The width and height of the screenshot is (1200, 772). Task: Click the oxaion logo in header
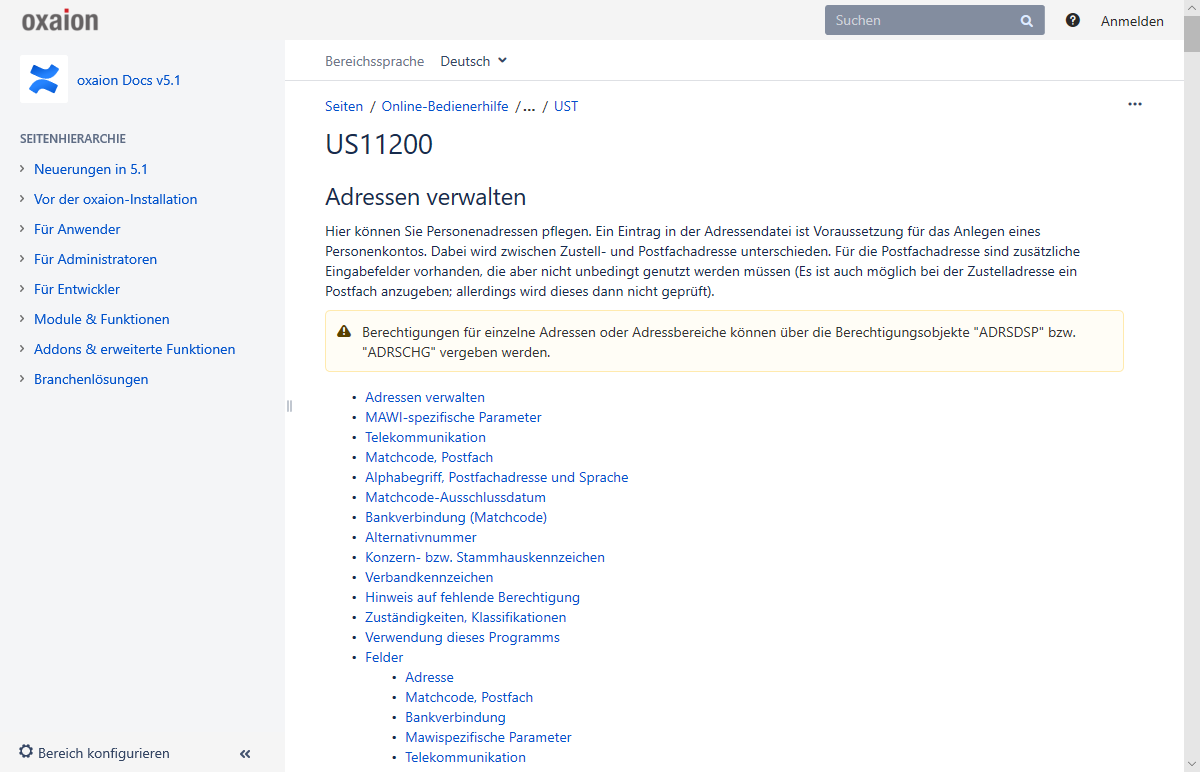60,20
